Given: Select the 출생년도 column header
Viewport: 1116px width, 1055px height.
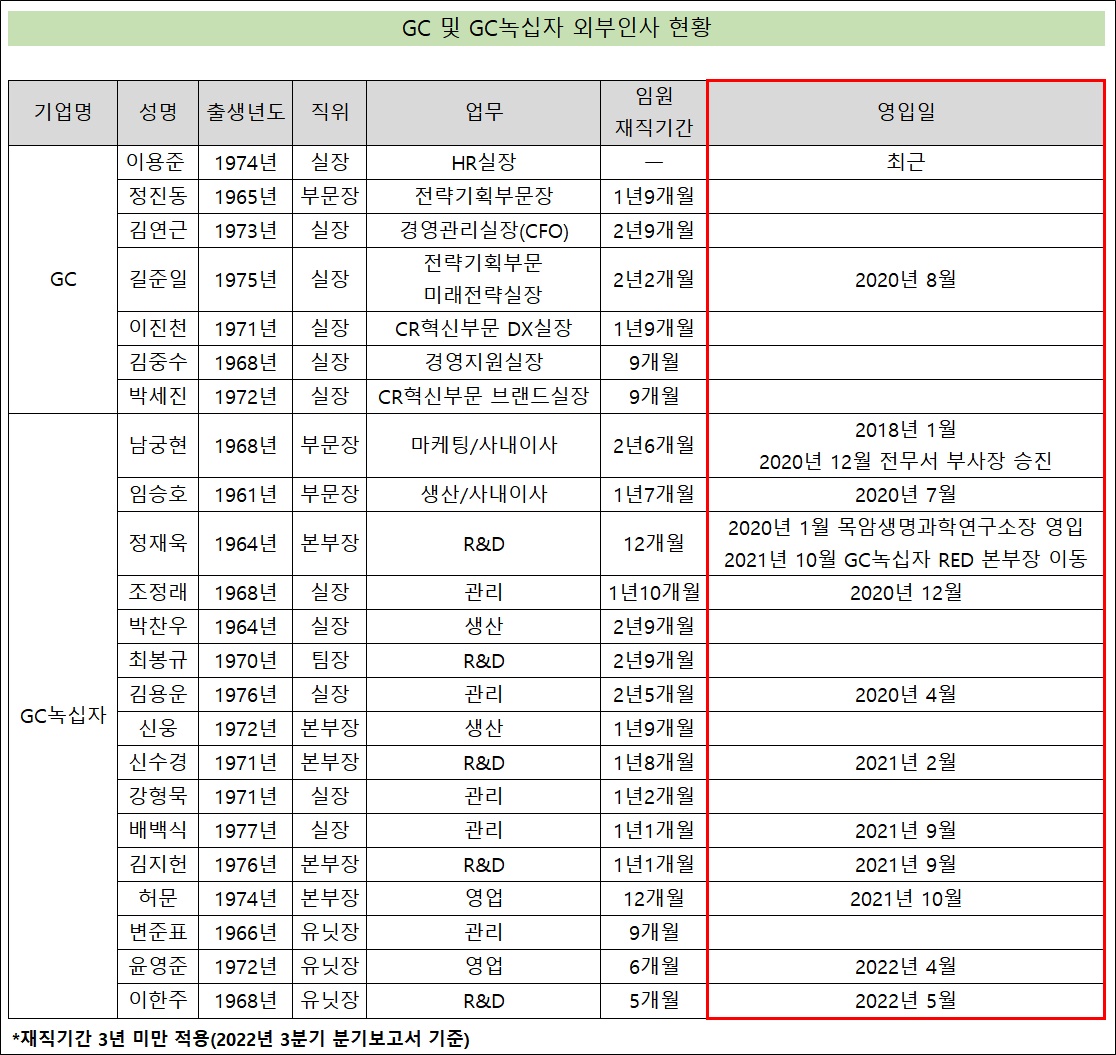Looking at the screenshot, I should click(246, 112).
